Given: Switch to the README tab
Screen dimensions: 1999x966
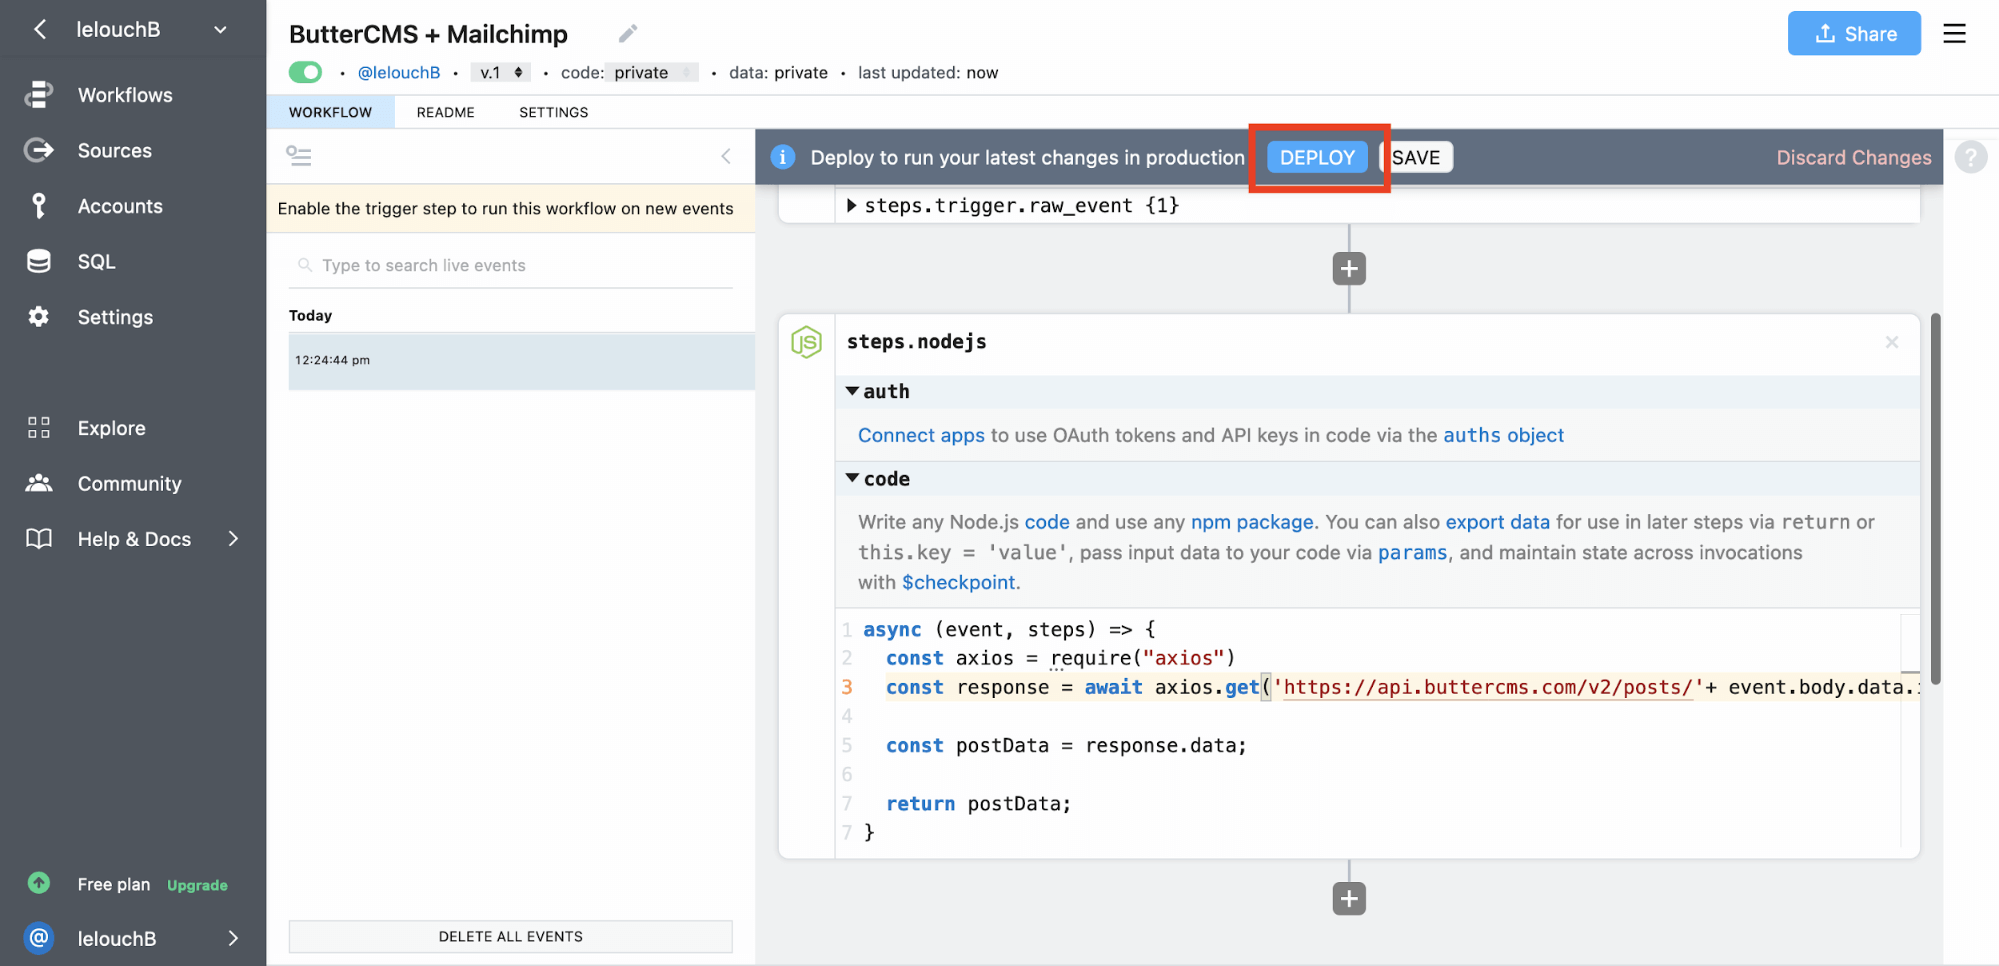Looking at the screenshot, I should click(x=445, y=112).
